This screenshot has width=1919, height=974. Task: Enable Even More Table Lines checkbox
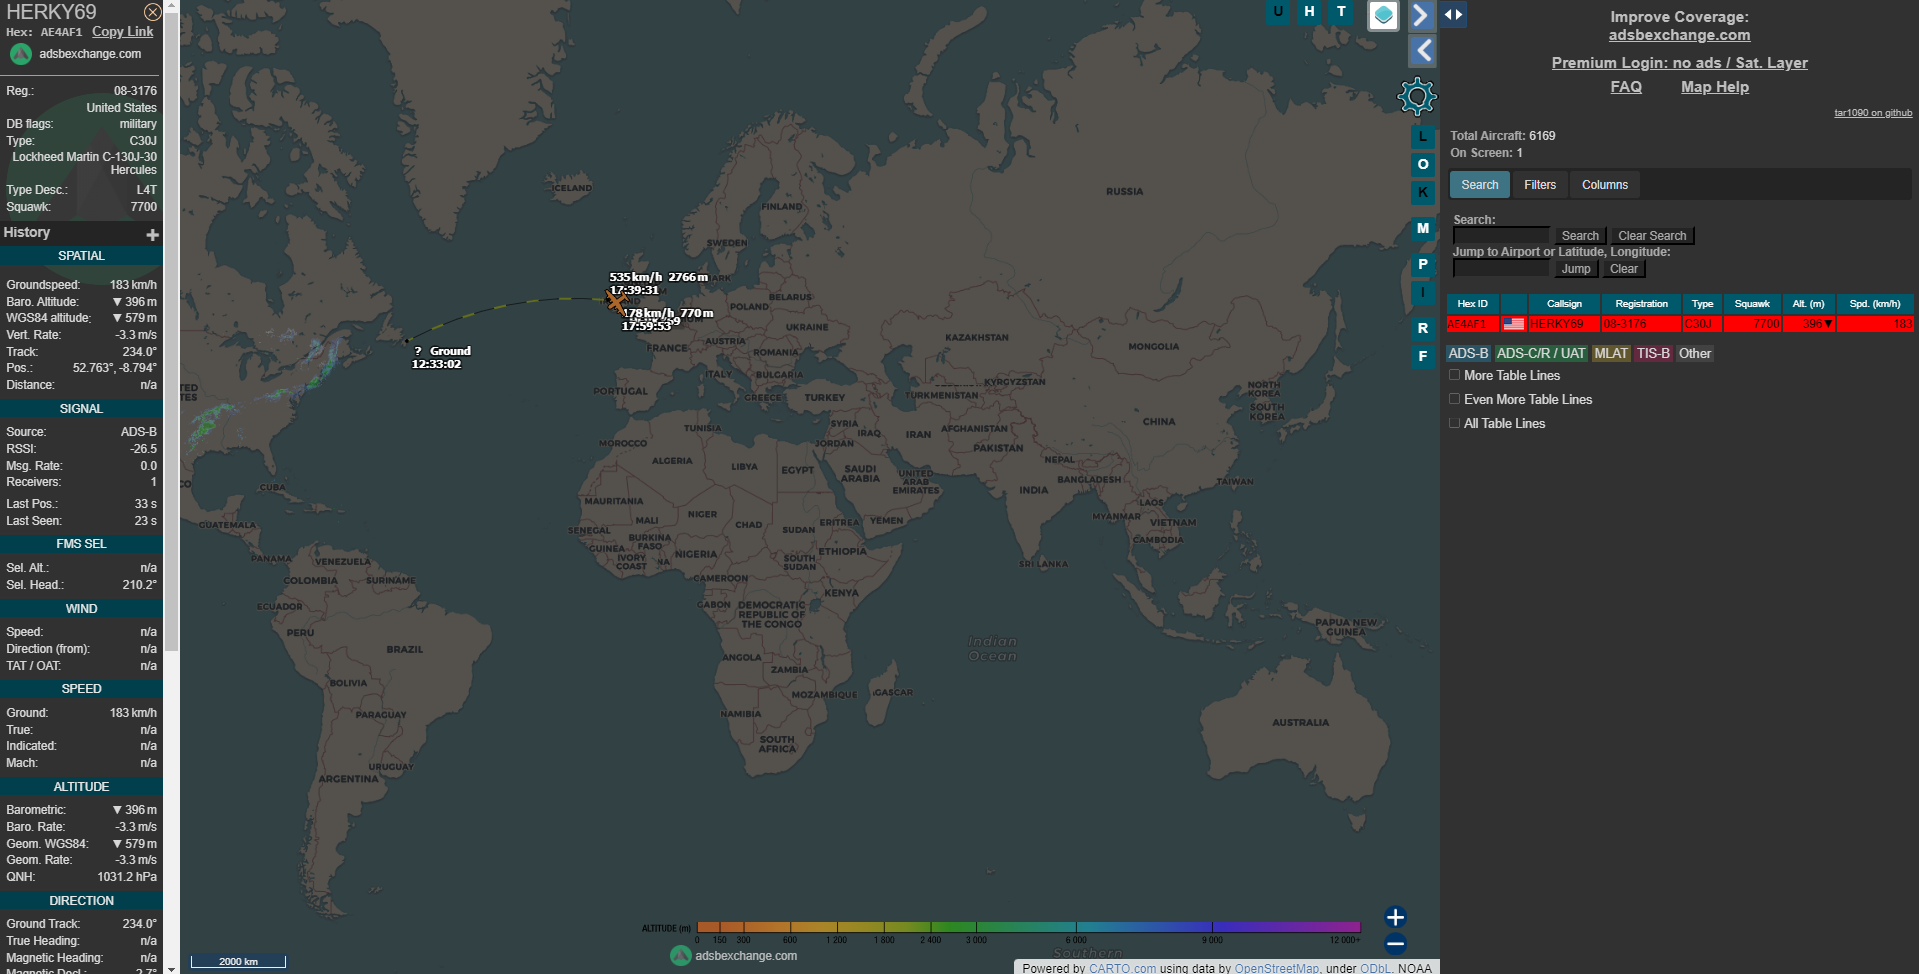tap(1454, 399)
